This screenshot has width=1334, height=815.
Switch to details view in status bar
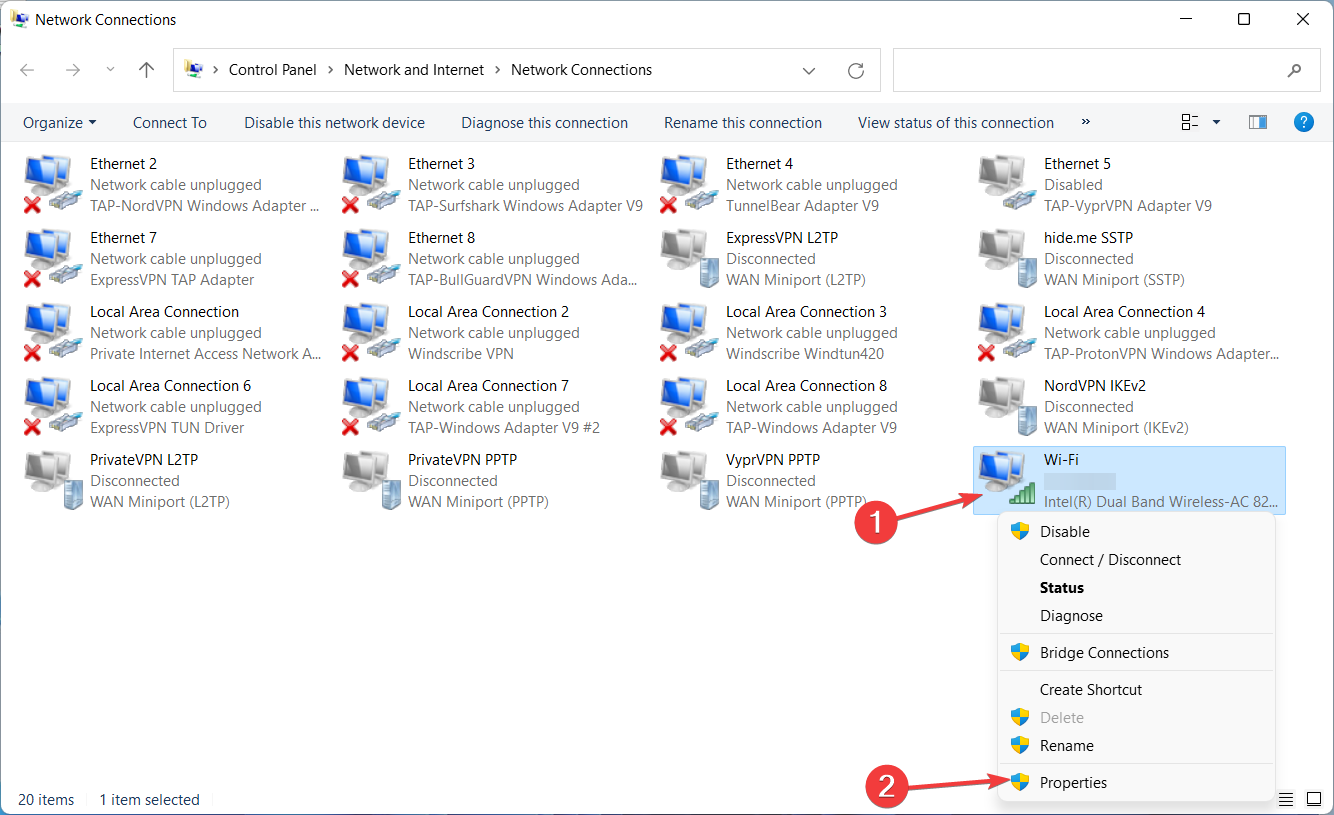pos(1286,799)
